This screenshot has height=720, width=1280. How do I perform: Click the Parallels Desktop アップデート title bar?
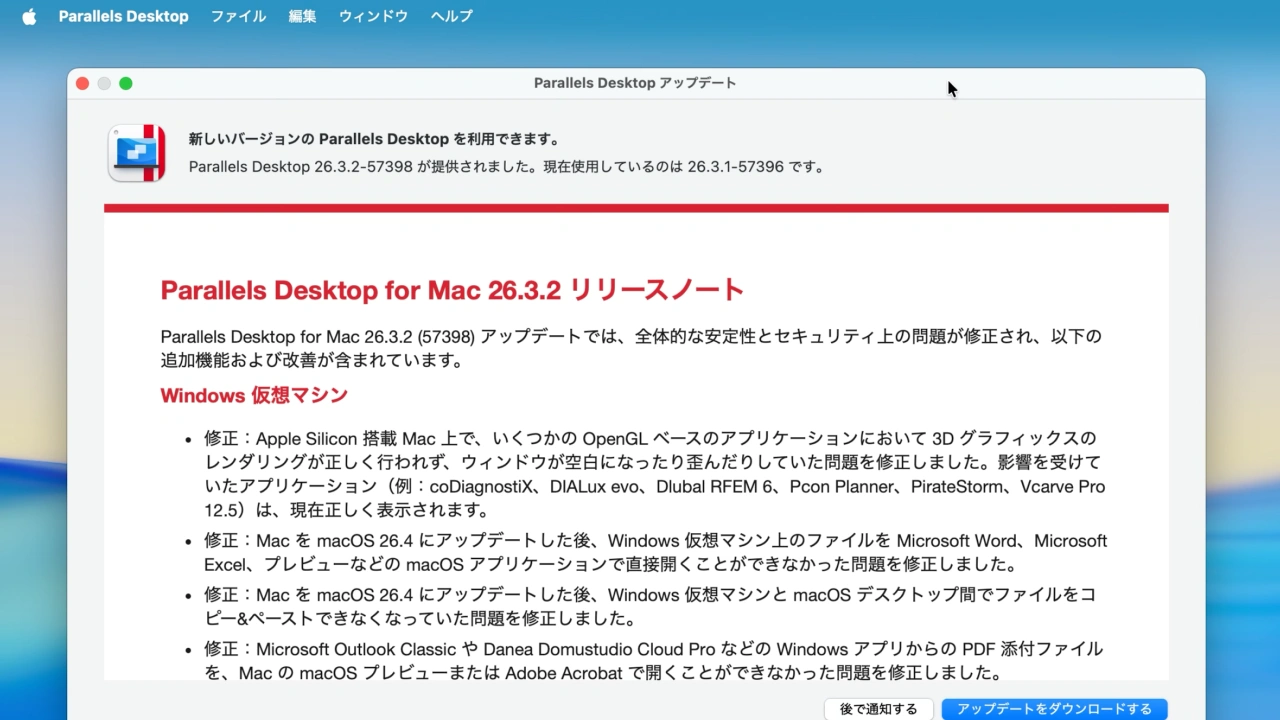635,83
